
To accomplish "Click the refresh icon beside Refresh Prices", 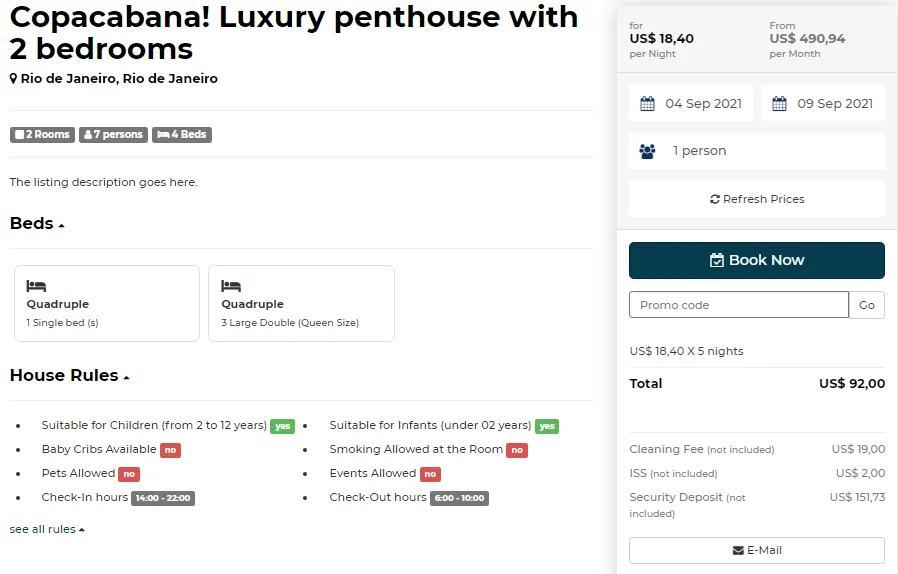I will point(714,199).
